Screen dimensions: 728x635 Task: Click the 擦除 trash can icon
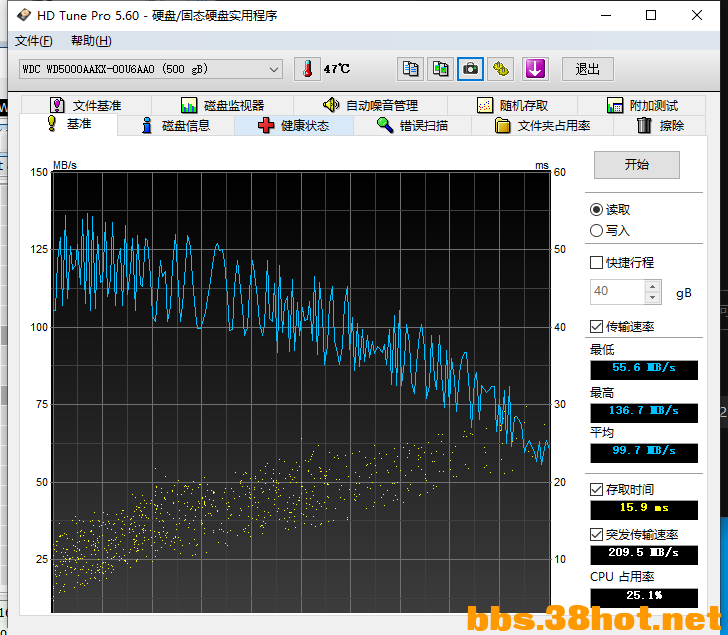(644, 125)
